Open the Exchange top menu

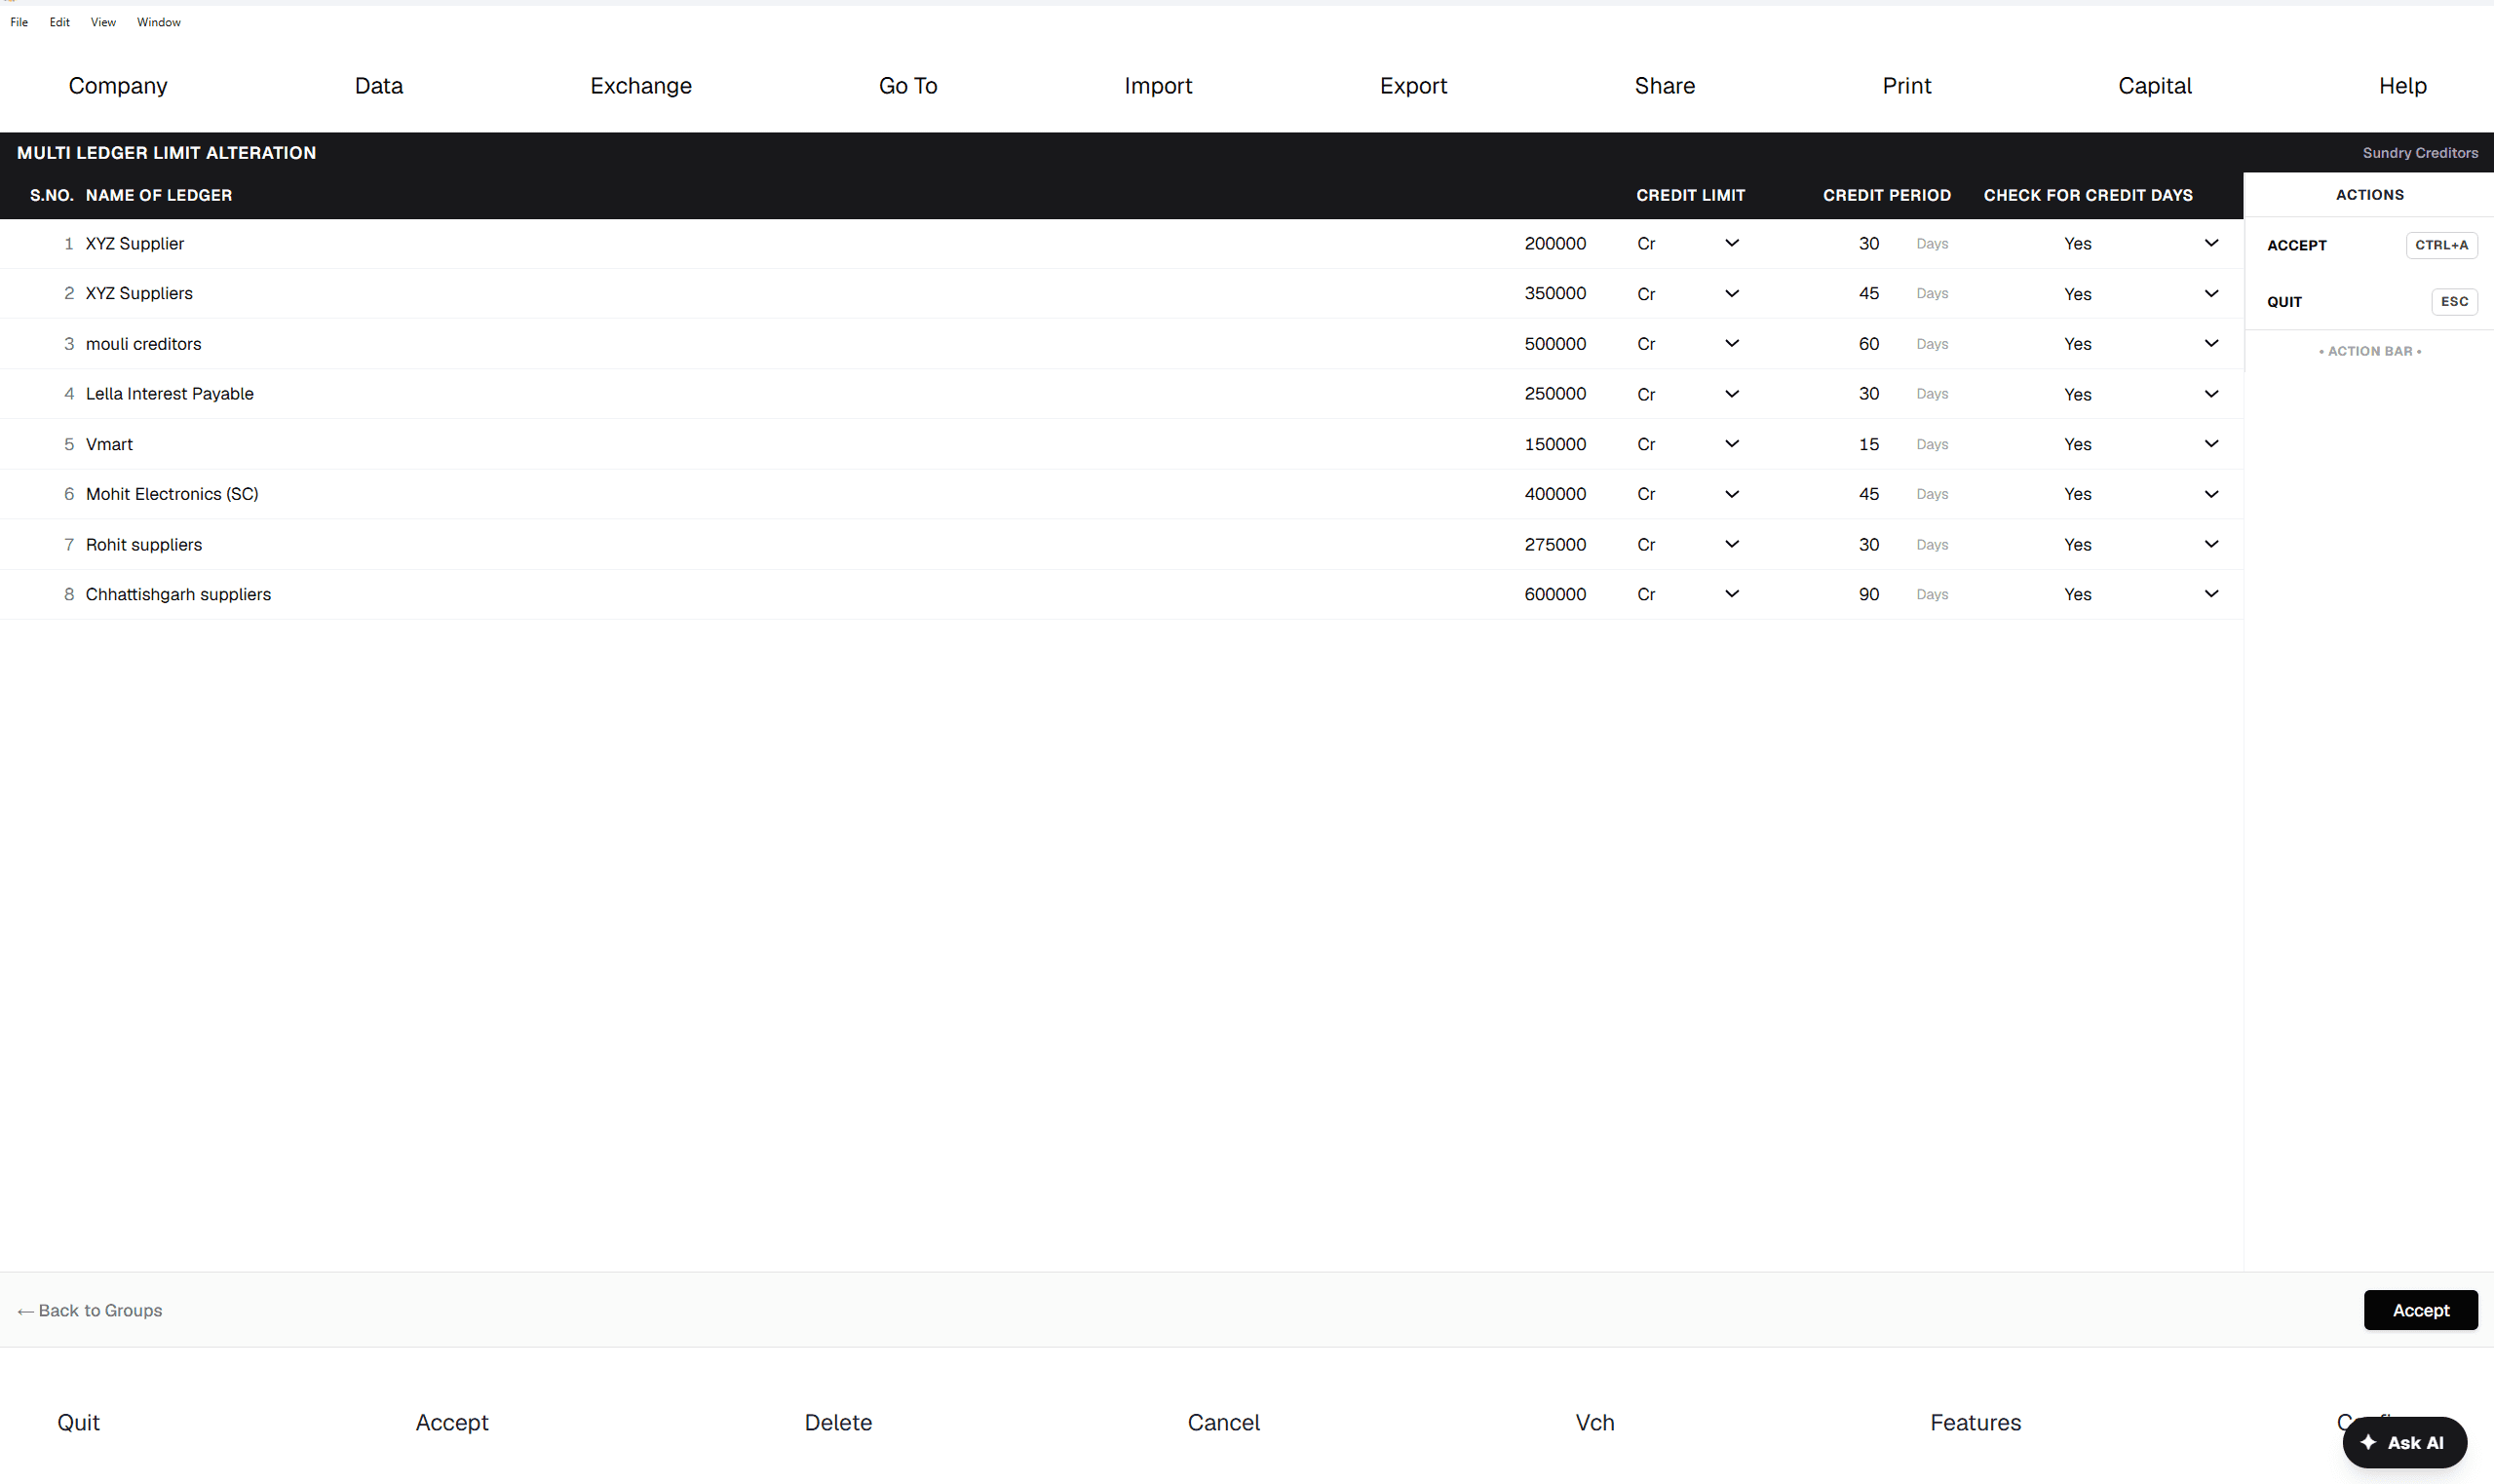pyautogui.click(x=641, y=86)
